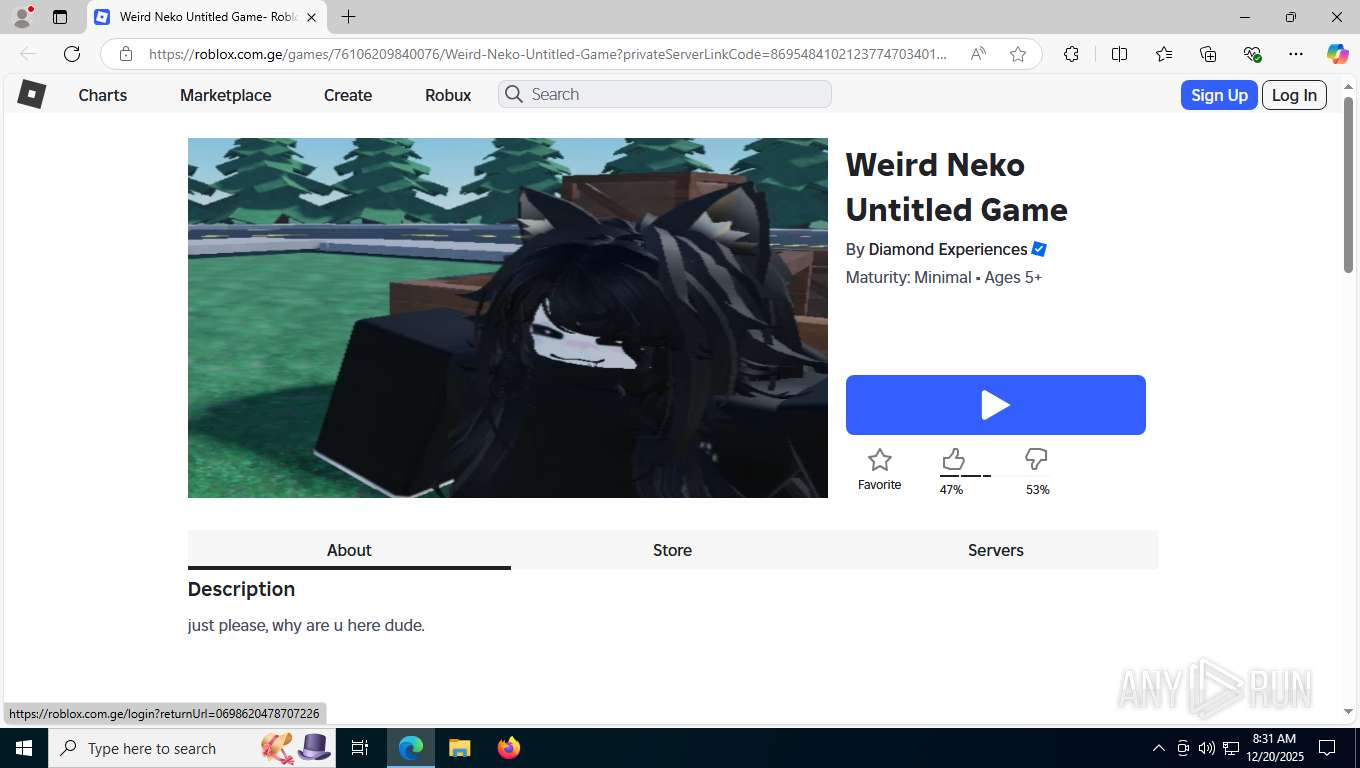Image resolution: width=1360 pixels, height=768 pixels.
Task: Click the verified badge next to Diamond Experiences
Action: [x=1039, y=249]
